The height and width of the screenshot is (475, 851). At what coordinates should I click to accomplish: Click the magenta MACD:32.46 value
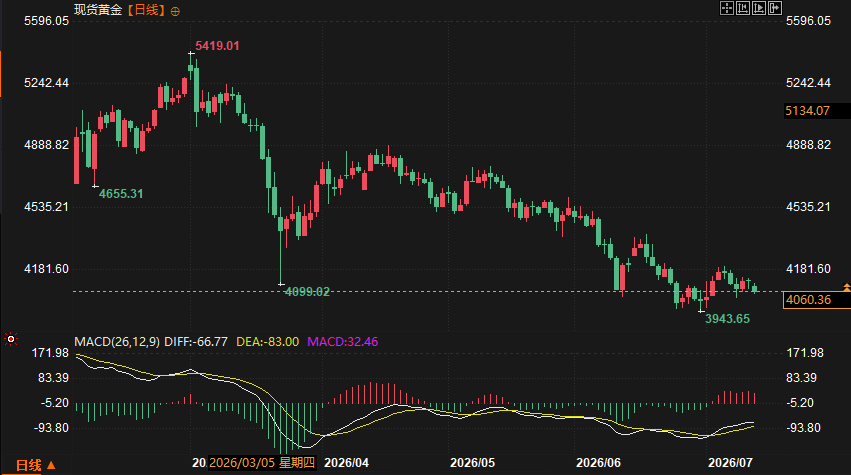click(342, 342)
